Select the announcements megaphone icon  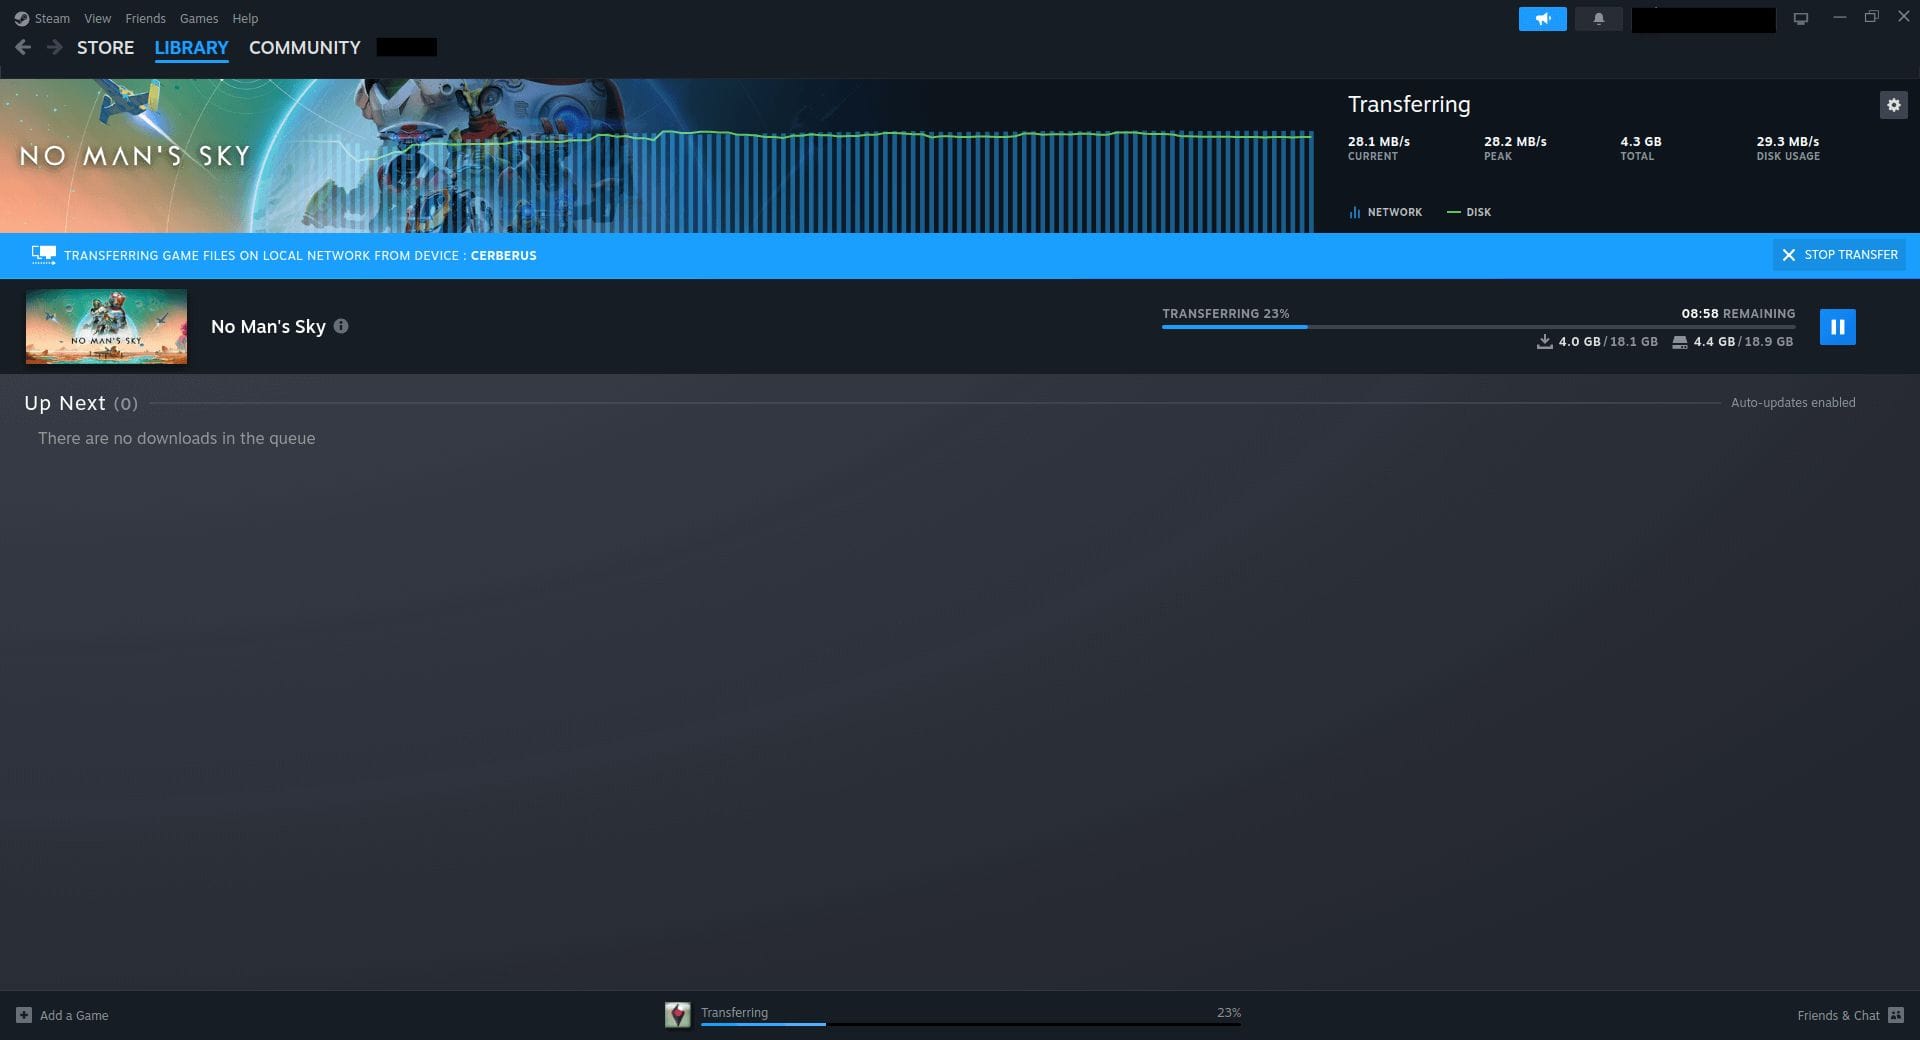(1542, 18)
